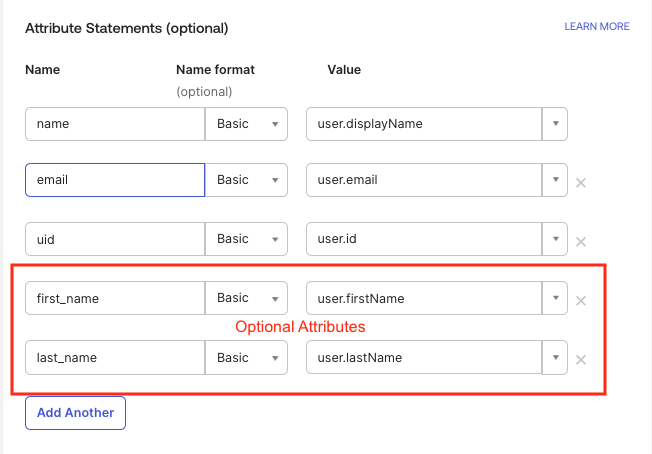The height and width of the screenshot is (454, 652).
Task: Open Name format dropdown for uid row
Action: click(246, 240)
